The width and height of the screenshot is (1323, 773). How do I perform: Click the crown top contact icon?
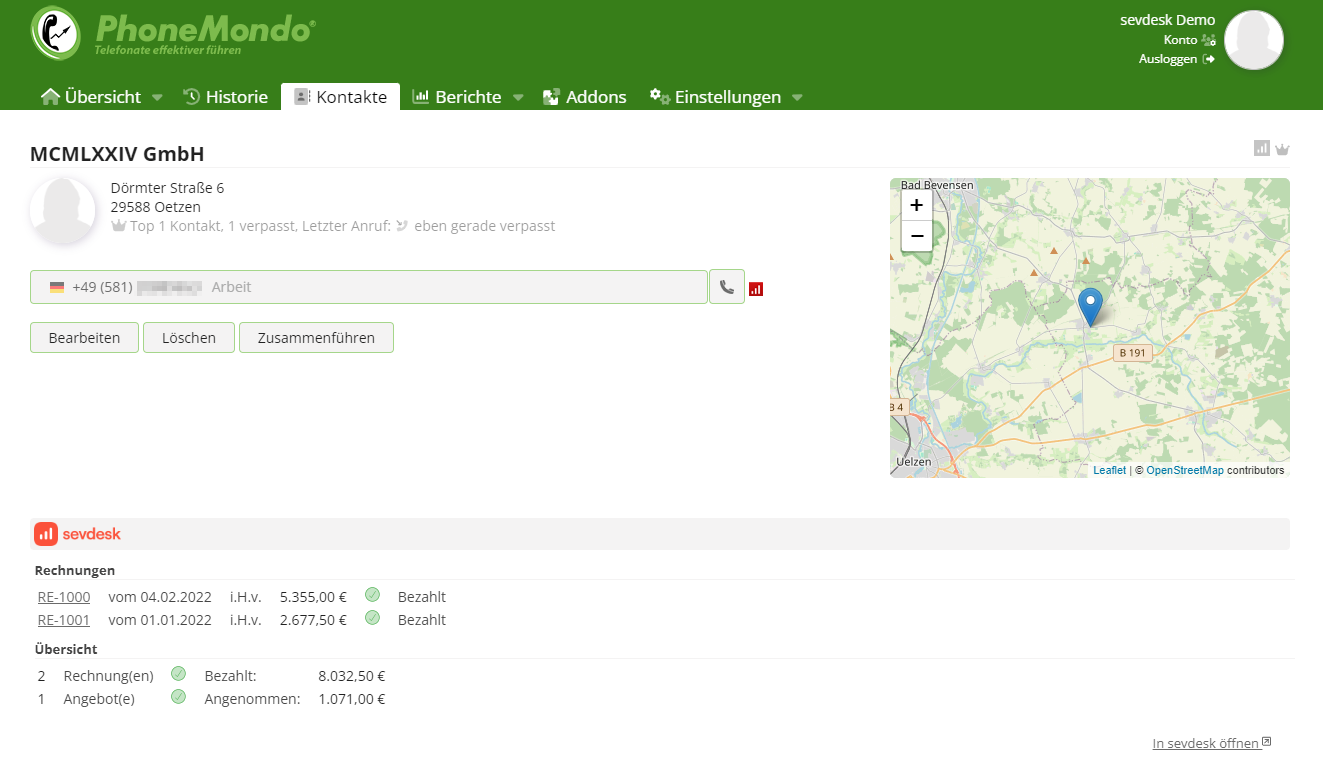[x=1282, y=149]
